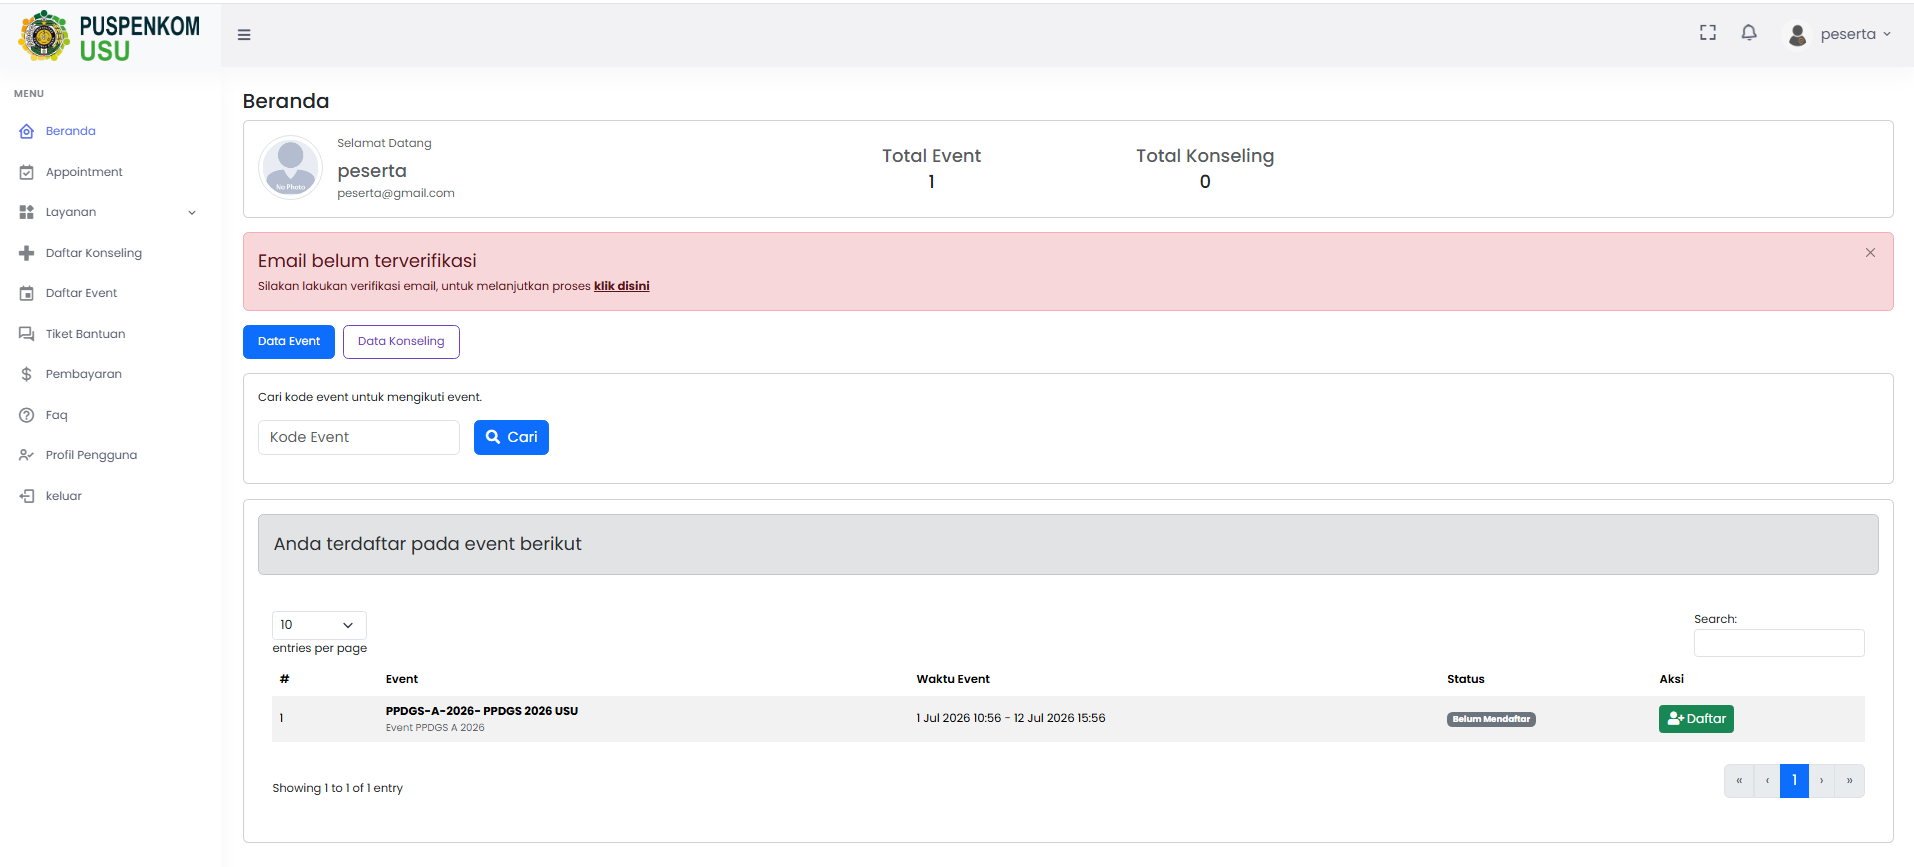Follow the klik disini verification link
The height and width of the screenshot is (867, 1914).
[x=622, y=286]
